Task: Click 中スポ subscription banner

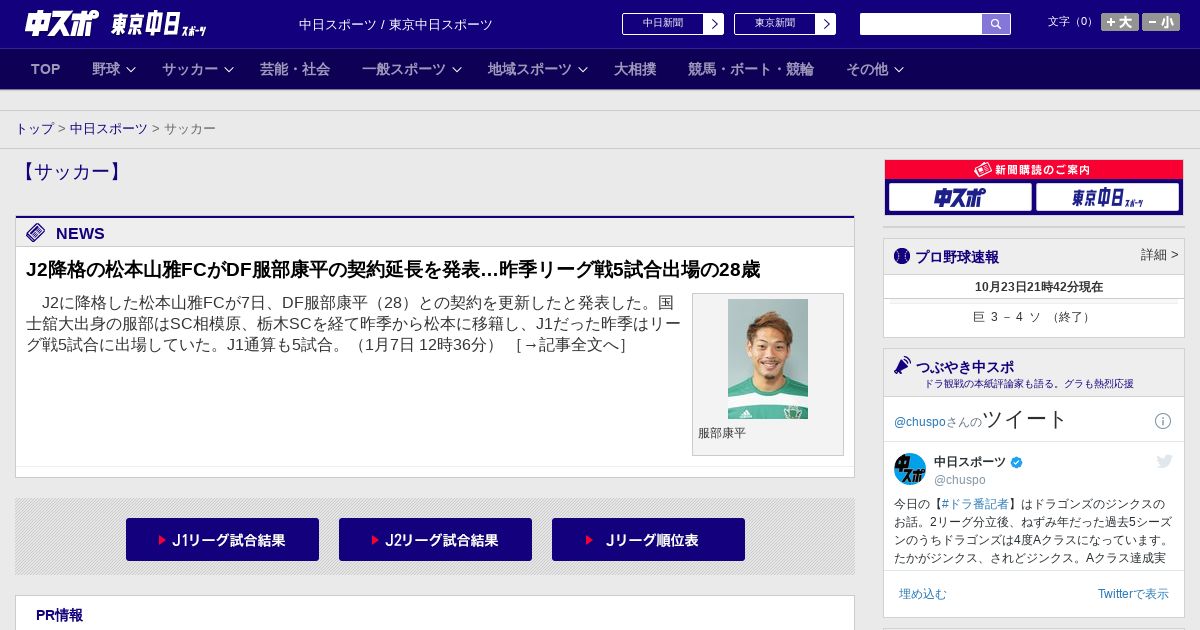Action: [x=960, y=197]
